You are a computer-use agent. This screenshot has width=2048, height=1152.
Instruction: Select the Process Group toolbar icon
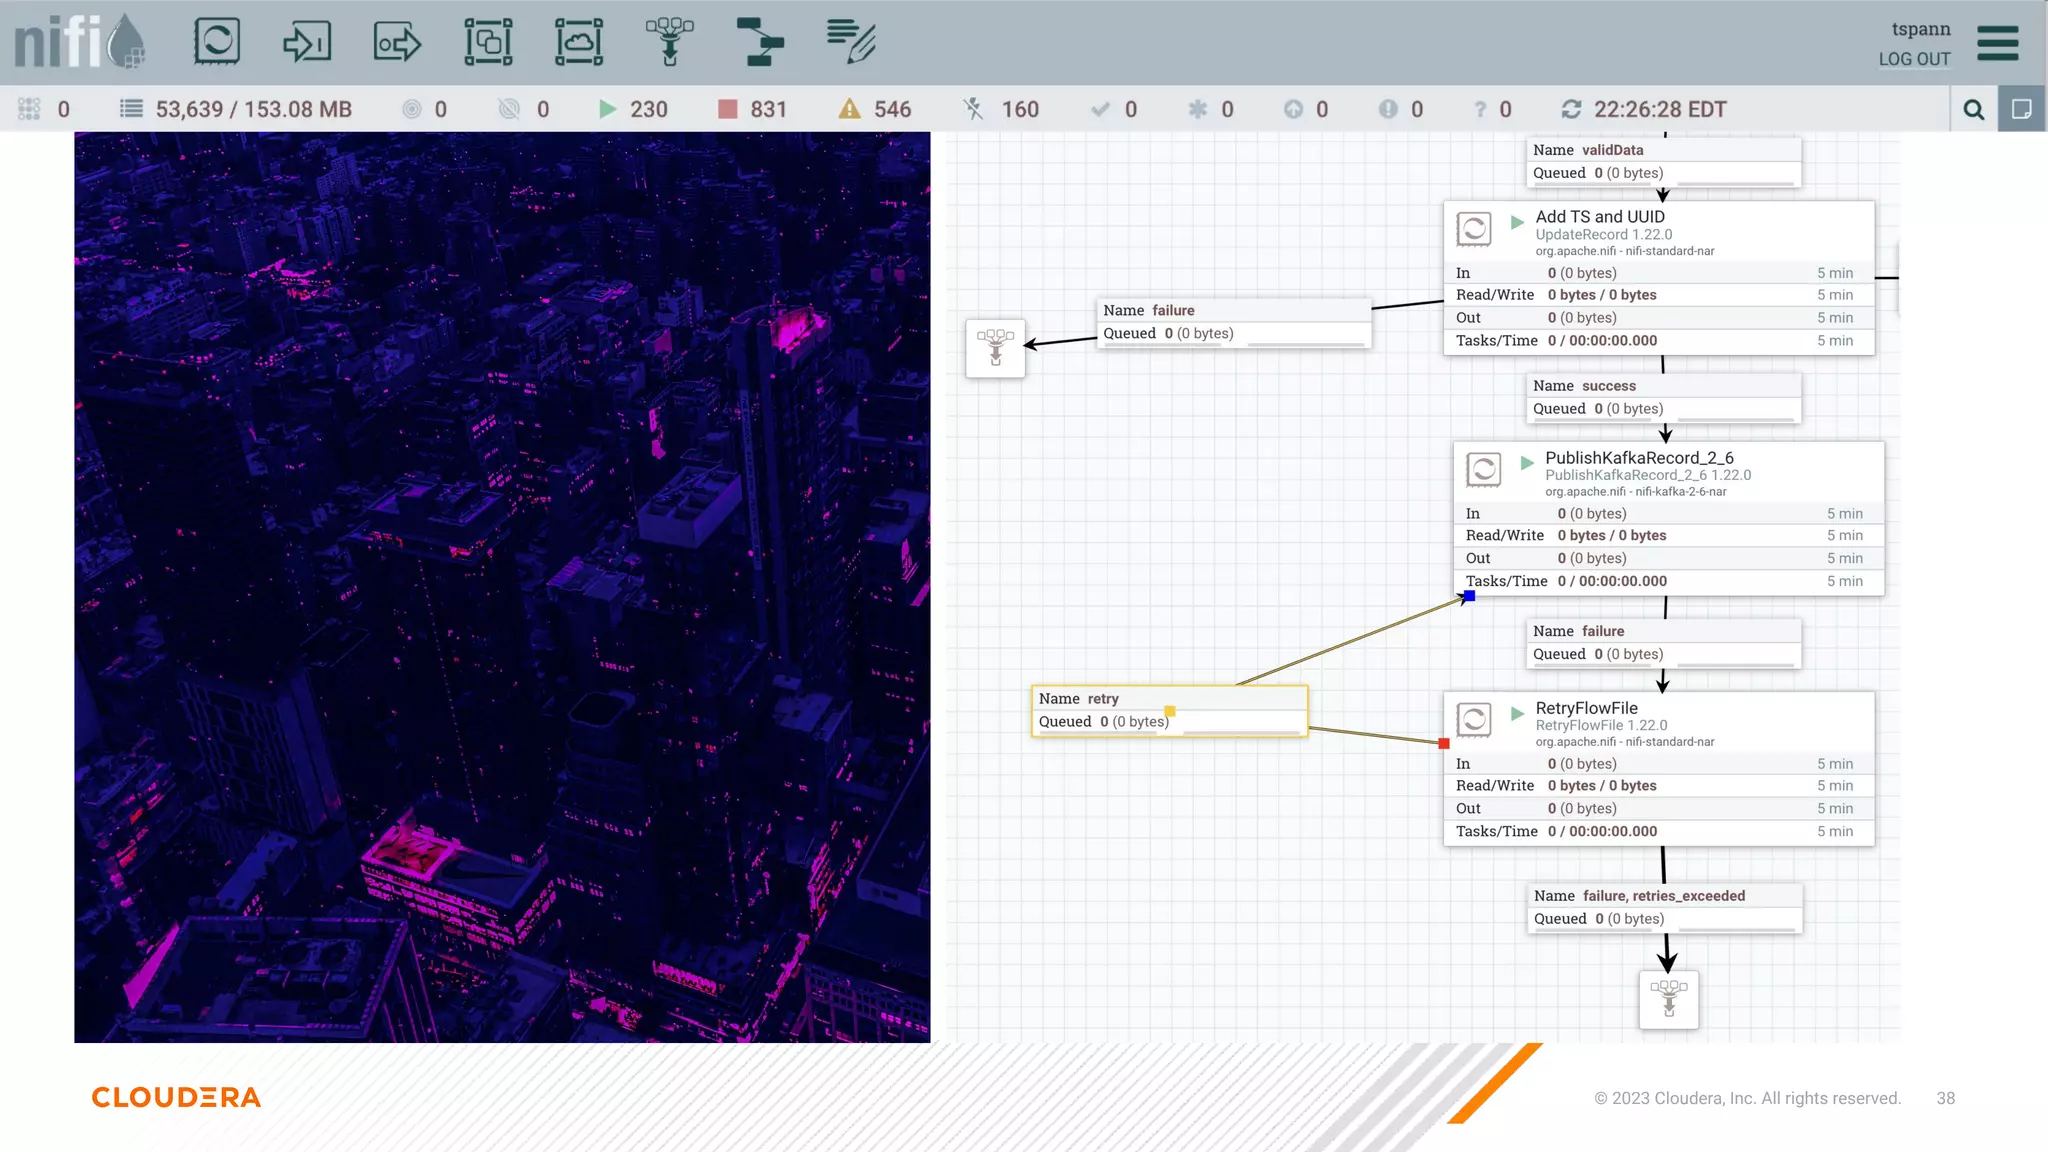[488, 42]
